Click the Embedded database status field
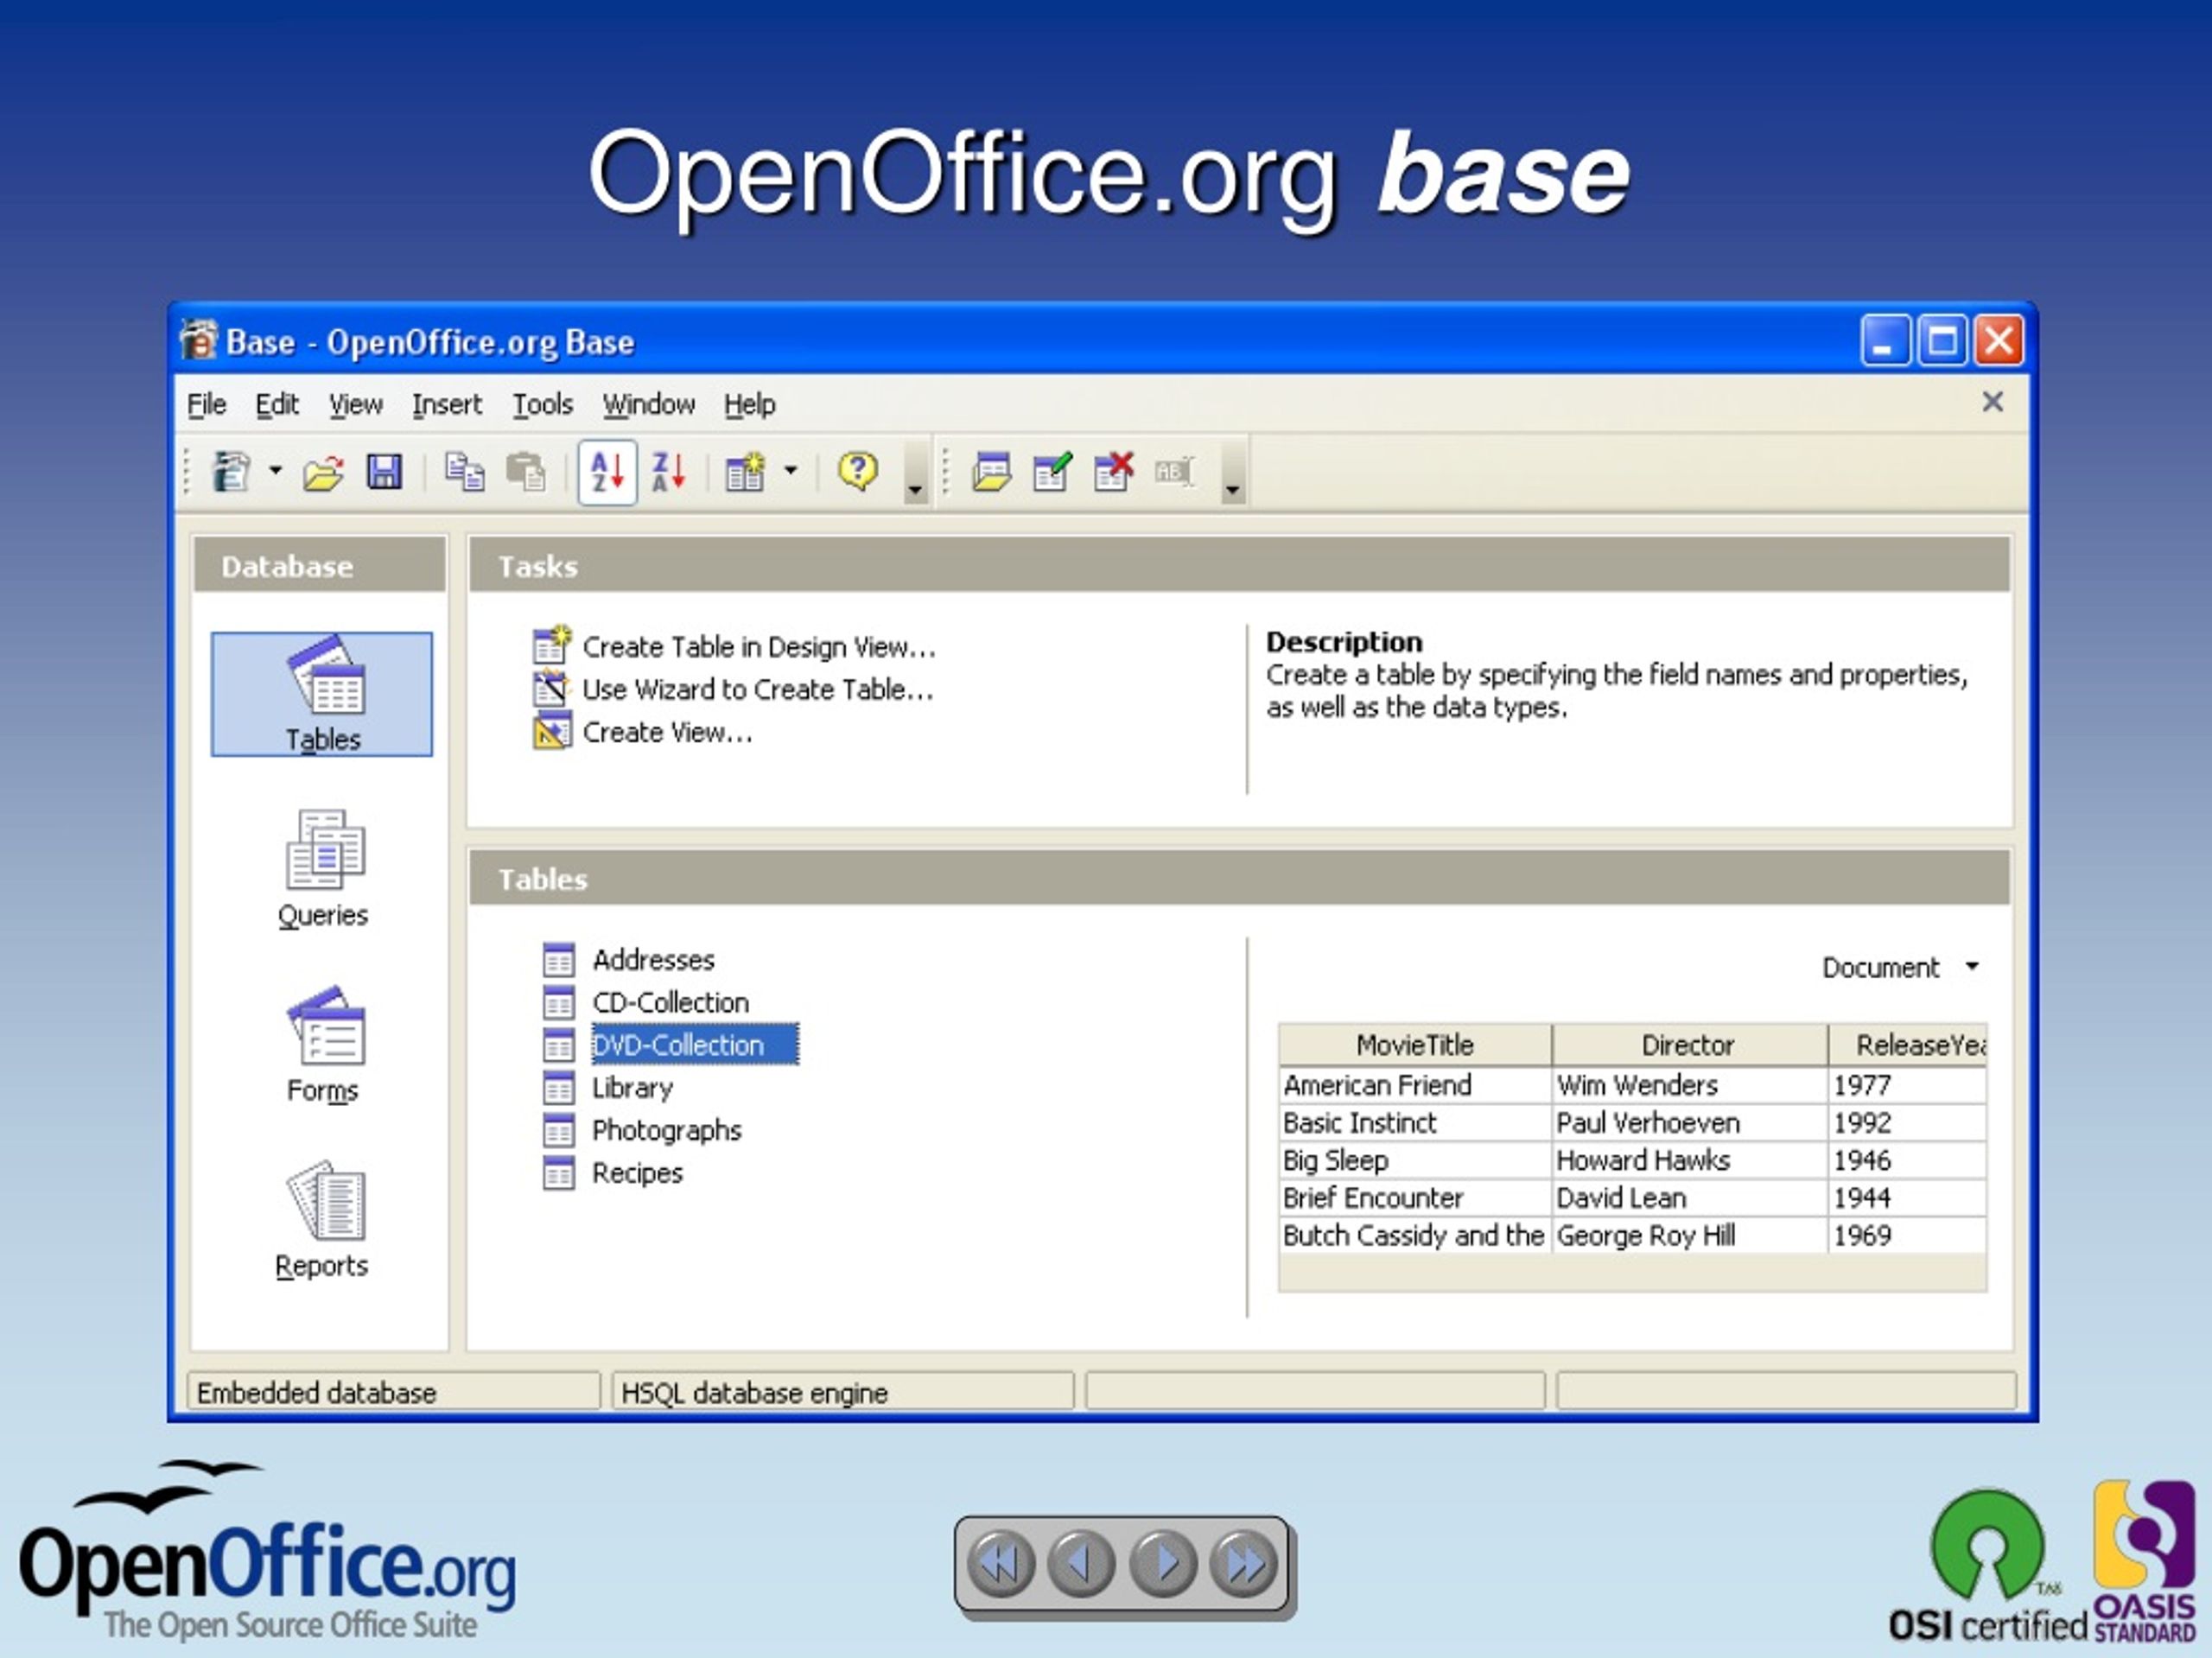 click(394, 1392)
